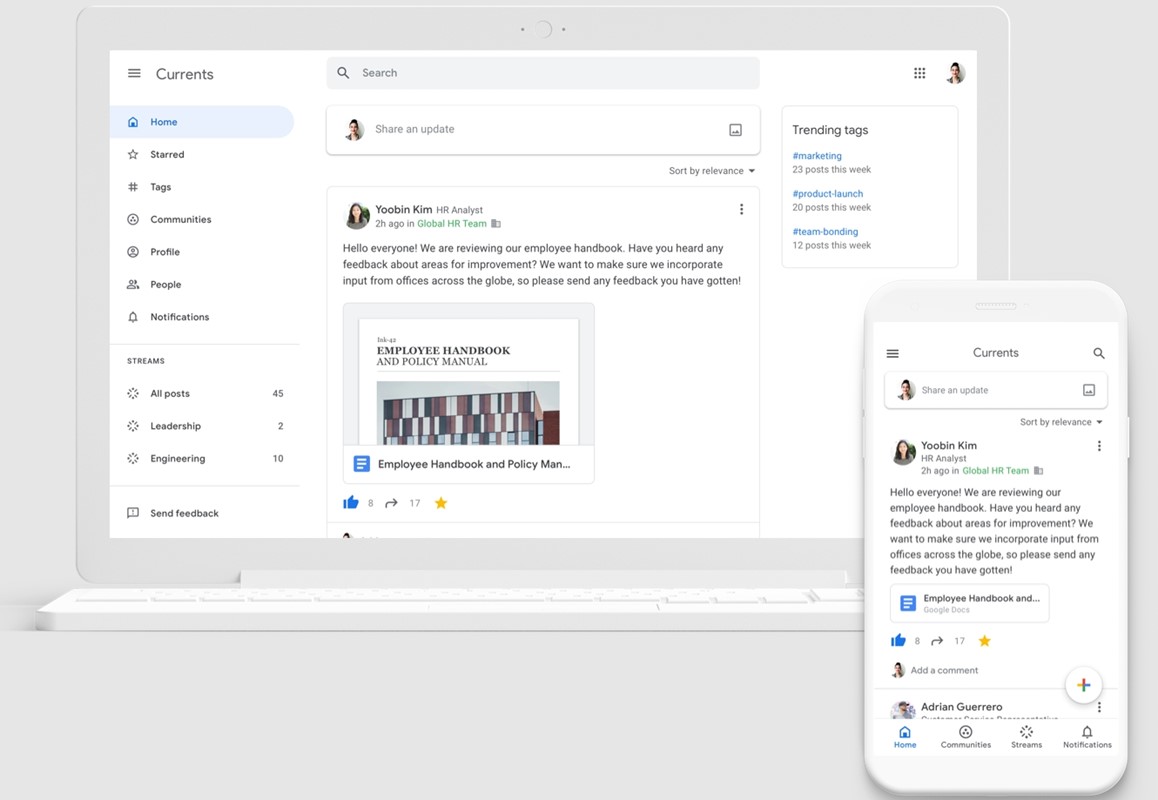Open the hamburger menu on the laptop screen
Image resolution: width=1158 pixels, height=800 pixels.
click(x=134, y=74)
